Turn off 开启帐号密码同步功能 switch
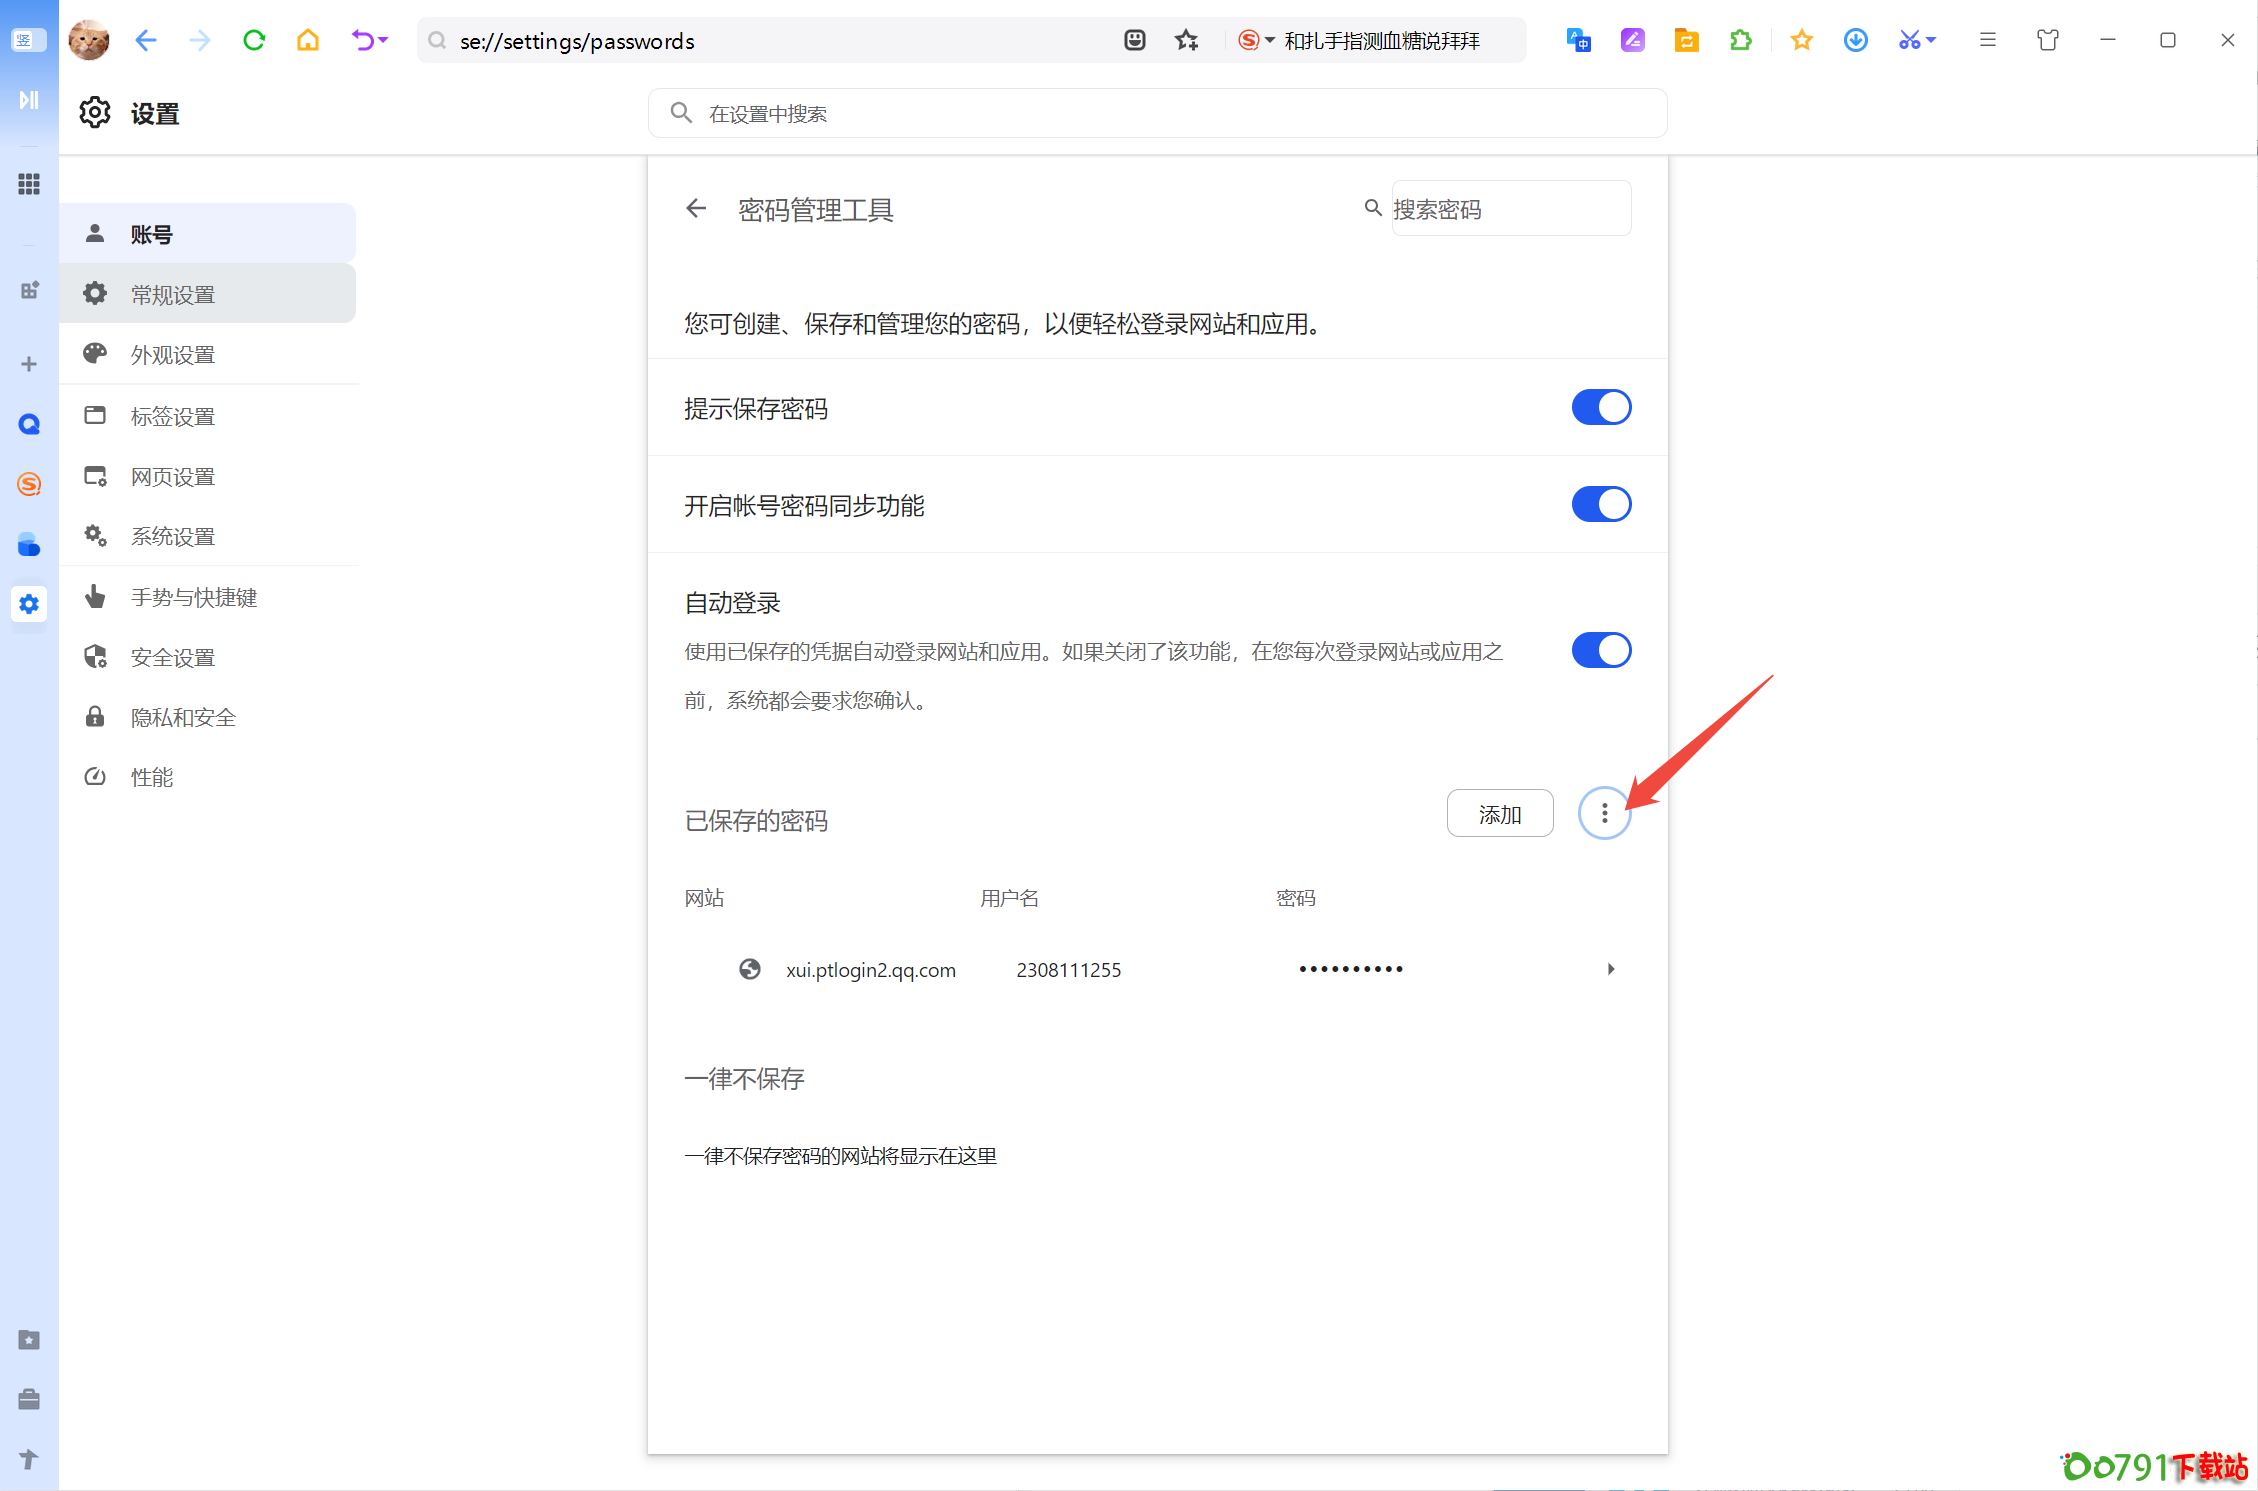This screenshot has height=1491, width=2258. tap(1601, 505)
